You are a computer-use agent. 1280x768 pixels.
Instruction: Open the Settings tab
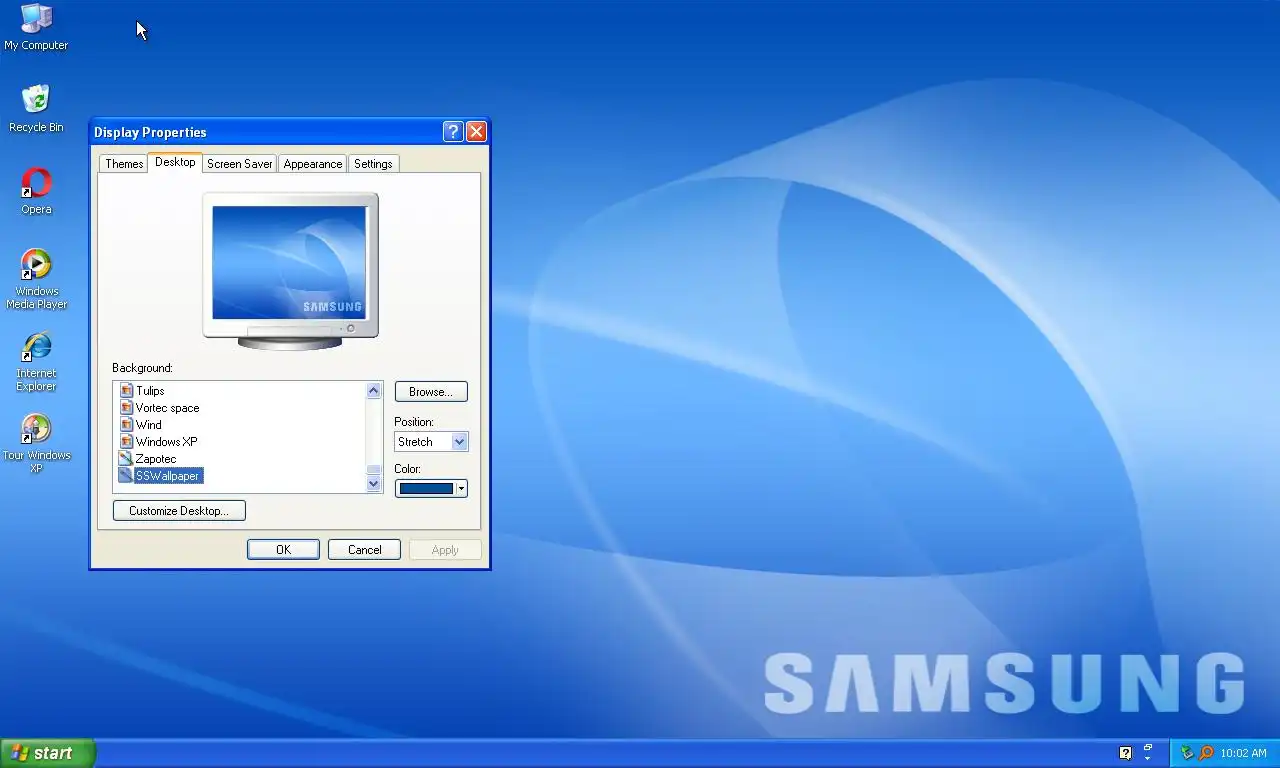(x=373, y=164)
